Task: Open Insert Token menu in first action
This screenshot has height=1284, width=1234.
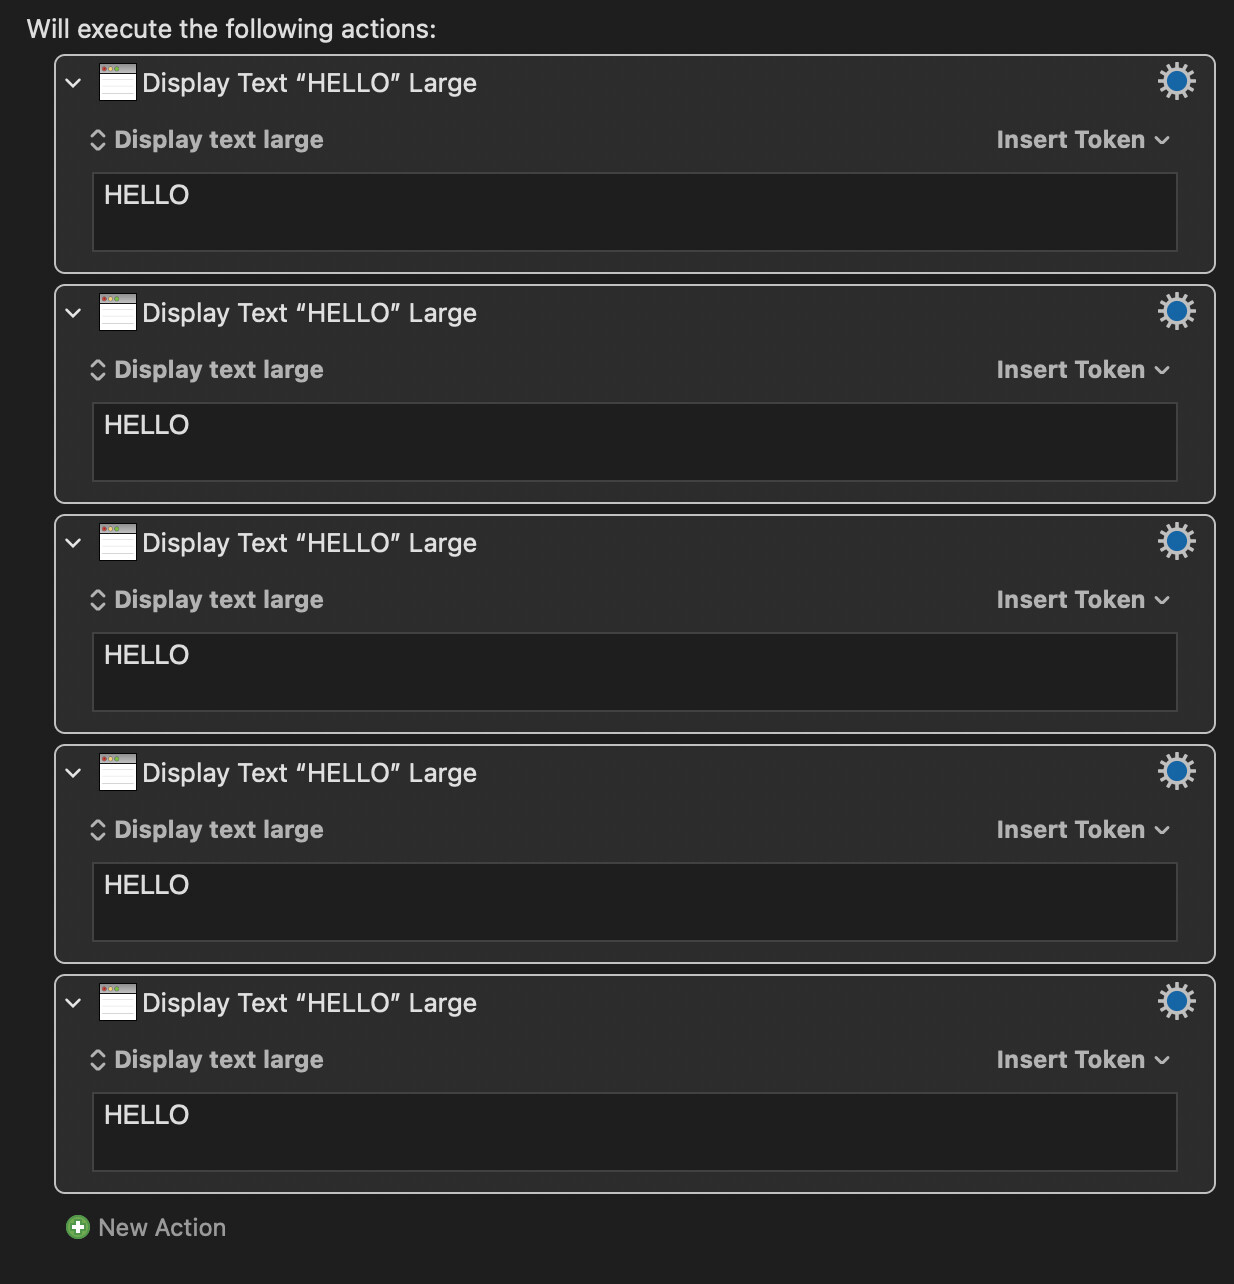Action: click(1082, 140)
